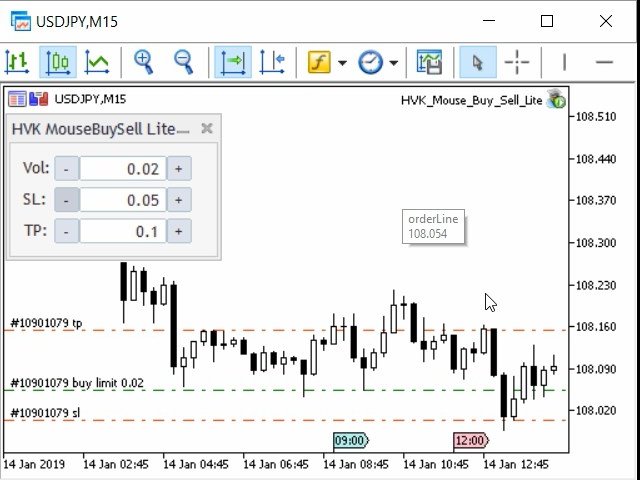Close the HVK MouseBuySell Lite panel
The height and width of the screenshot is (480, 640).
[207, 129]
